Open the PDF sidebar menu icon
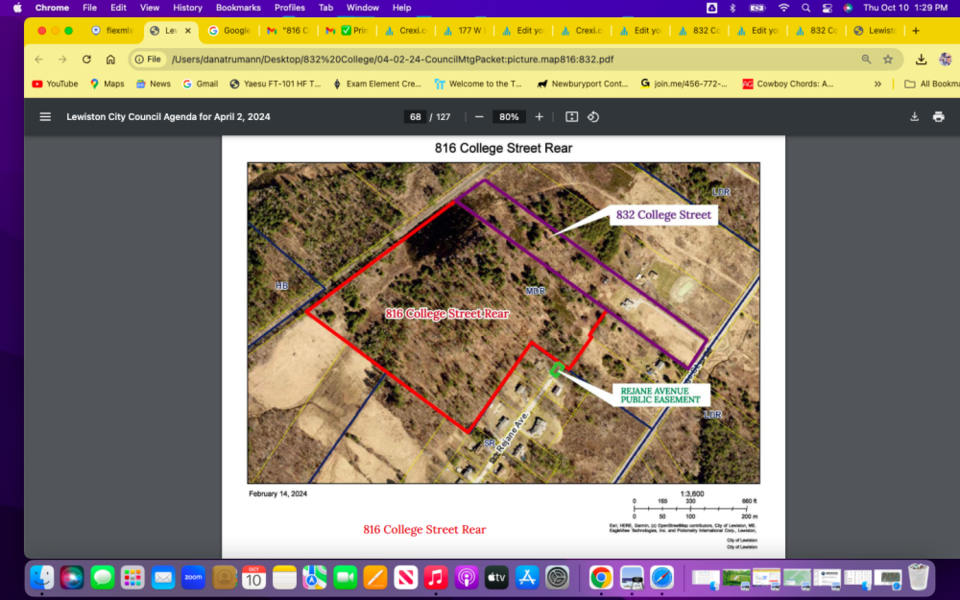The image size is (960, 600). [x=45, y=117]
